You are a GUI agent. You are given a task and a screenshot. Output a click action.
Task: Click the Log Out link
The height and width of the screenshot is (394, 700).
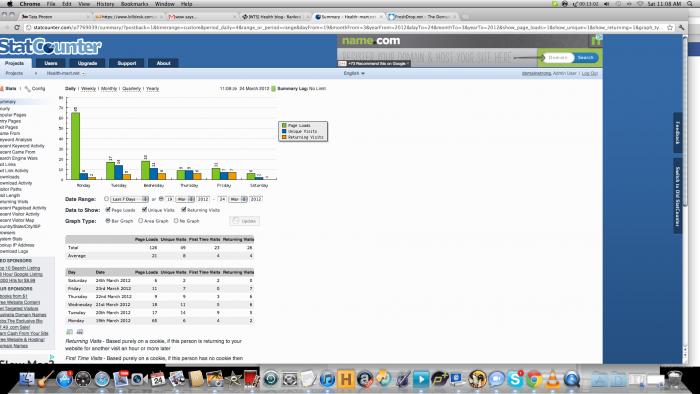(x=589, y=73)
